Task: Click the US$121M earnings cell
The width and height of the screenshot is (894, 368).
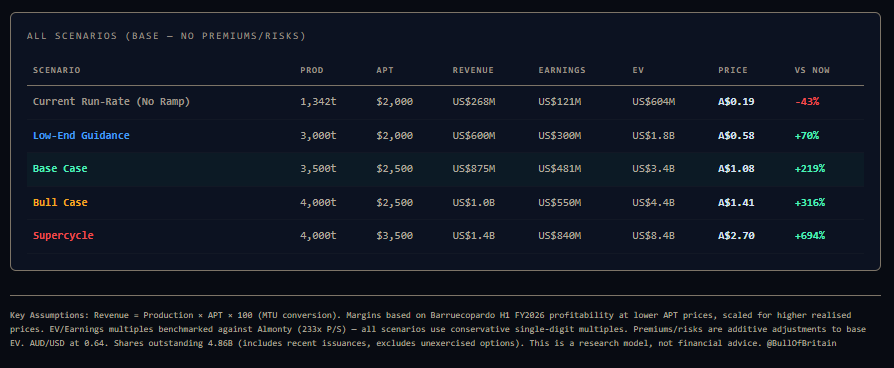Action: (x=560, y=102)
